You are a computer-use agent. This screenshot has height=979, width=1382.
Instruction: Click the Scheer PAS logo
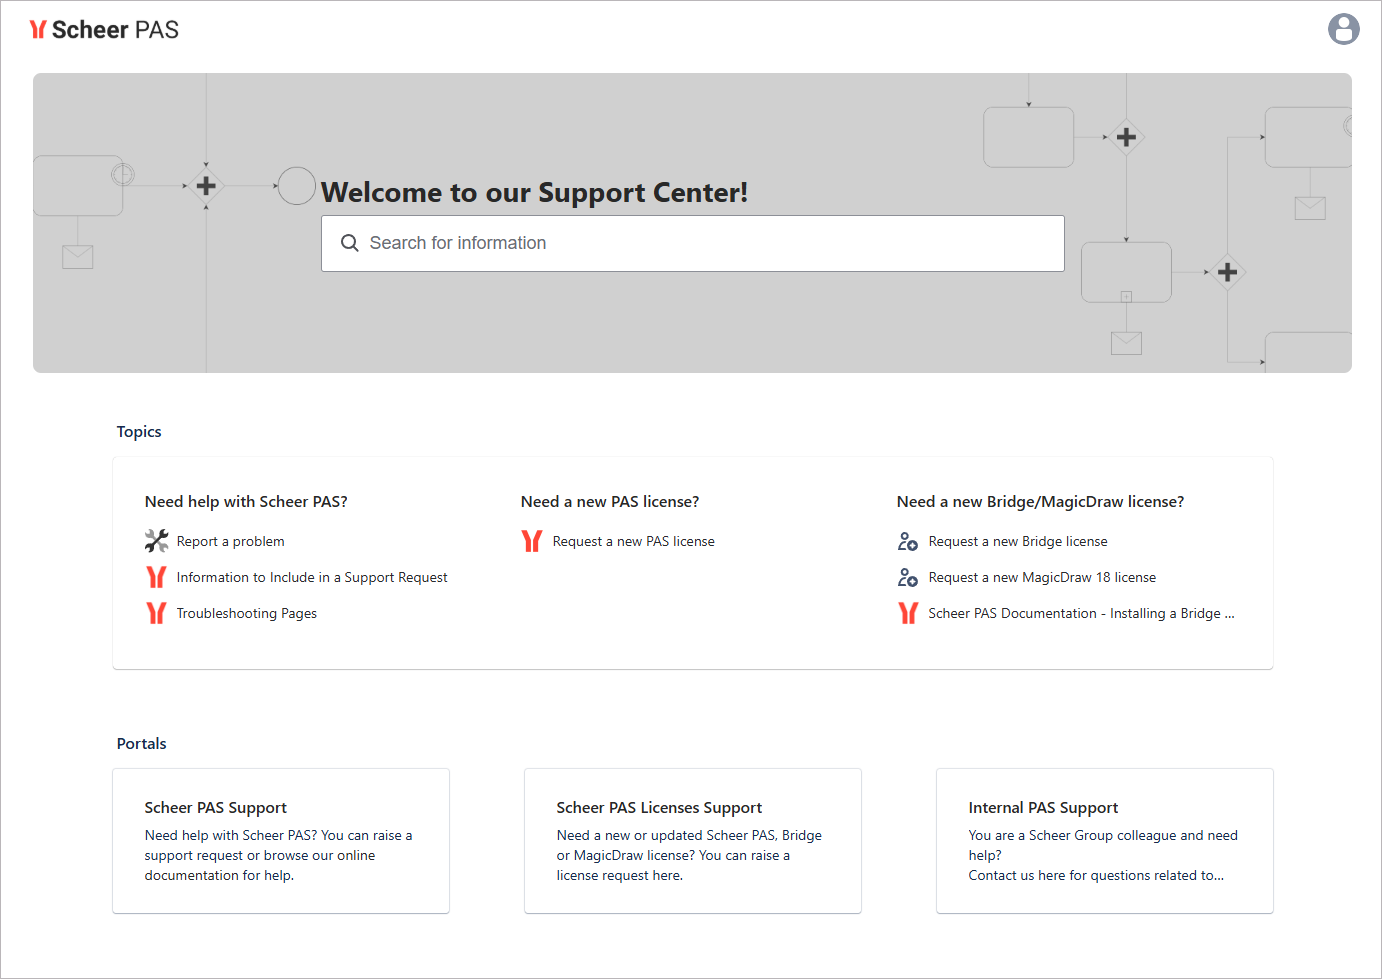point(104,30)
